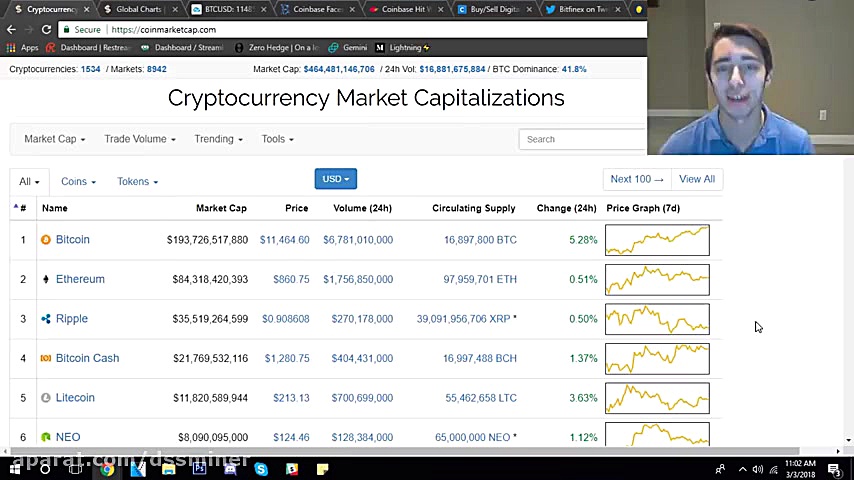Close the Cryptocurrency tab

(87, 9)
